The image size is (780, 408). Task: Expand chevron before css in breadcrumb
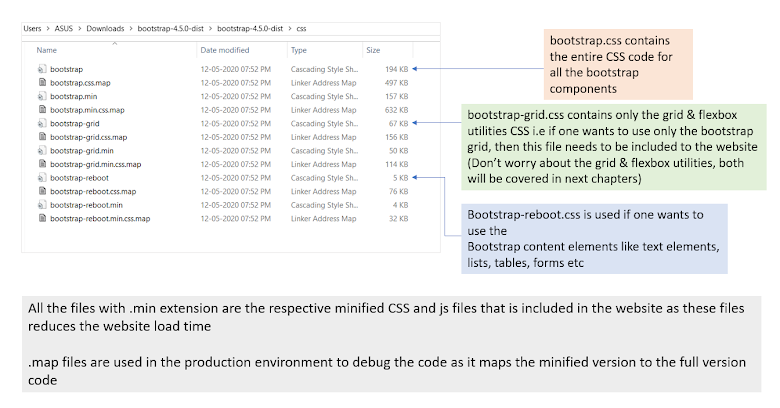coord(290,28)
